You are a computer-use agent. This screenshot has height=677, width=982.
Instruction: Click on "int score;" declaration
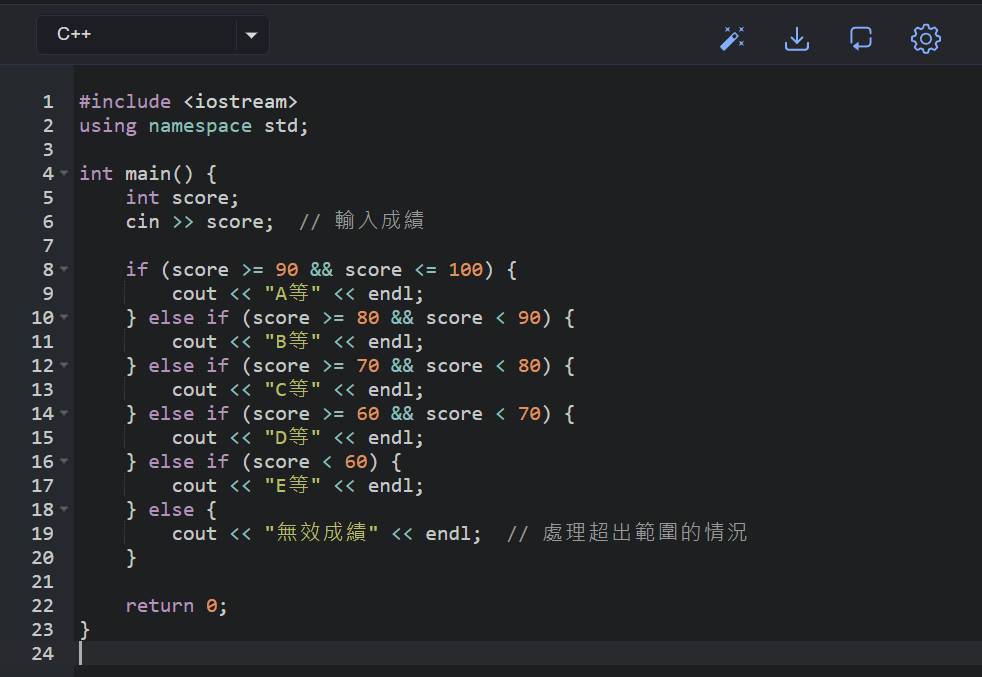pyautogui.click(x=182, y=198)
